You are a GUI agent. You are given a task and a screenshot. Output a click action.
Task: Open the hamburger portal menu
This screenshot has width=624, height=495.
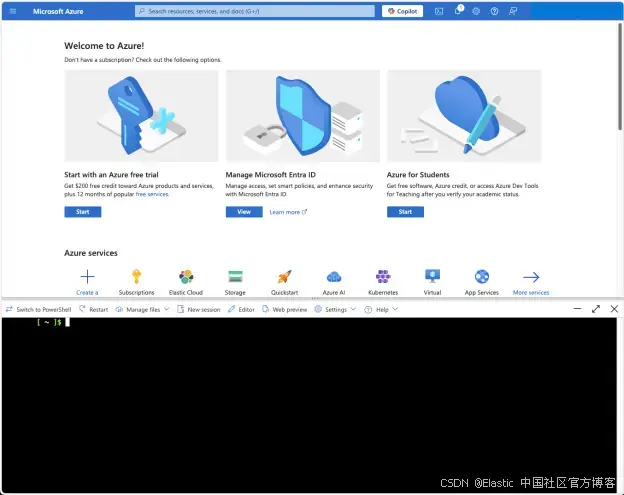[x=13, y=11]
